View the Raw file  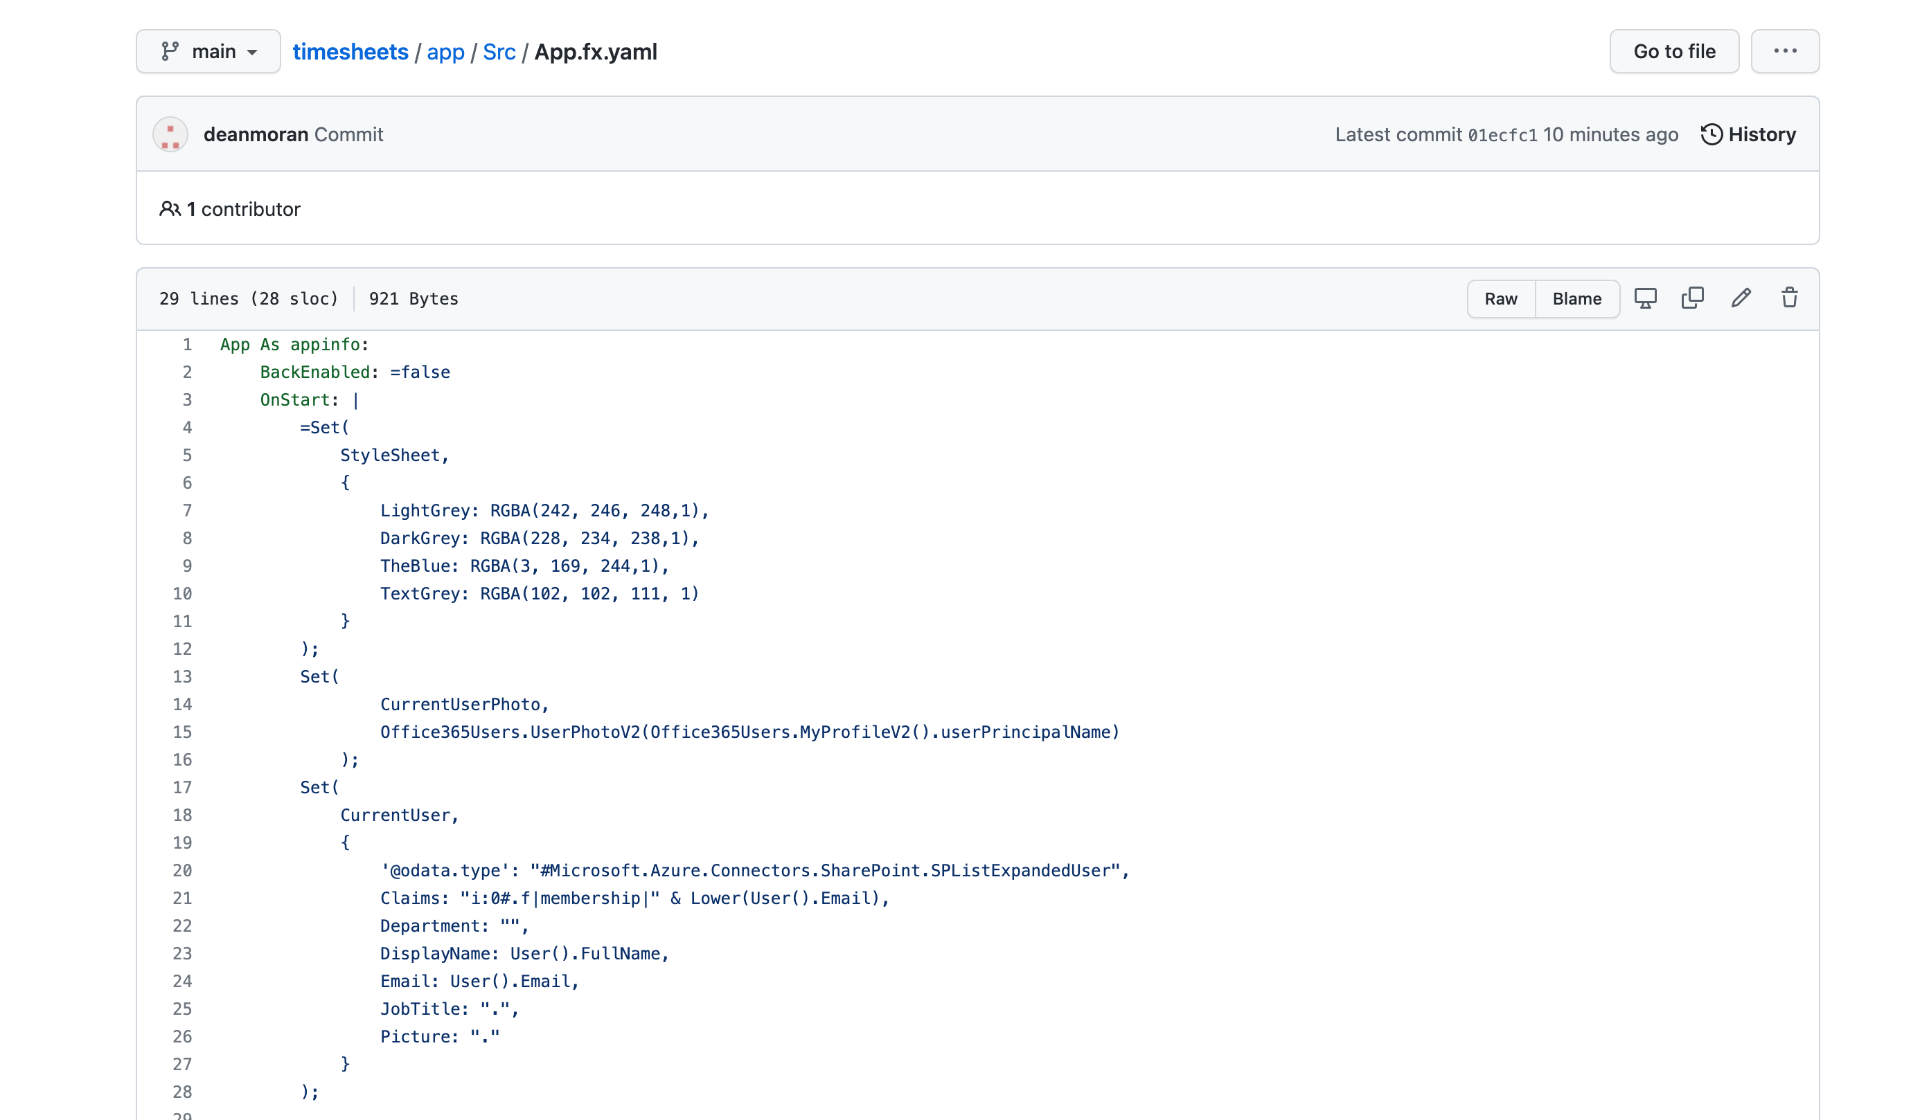click(1500, 299)
